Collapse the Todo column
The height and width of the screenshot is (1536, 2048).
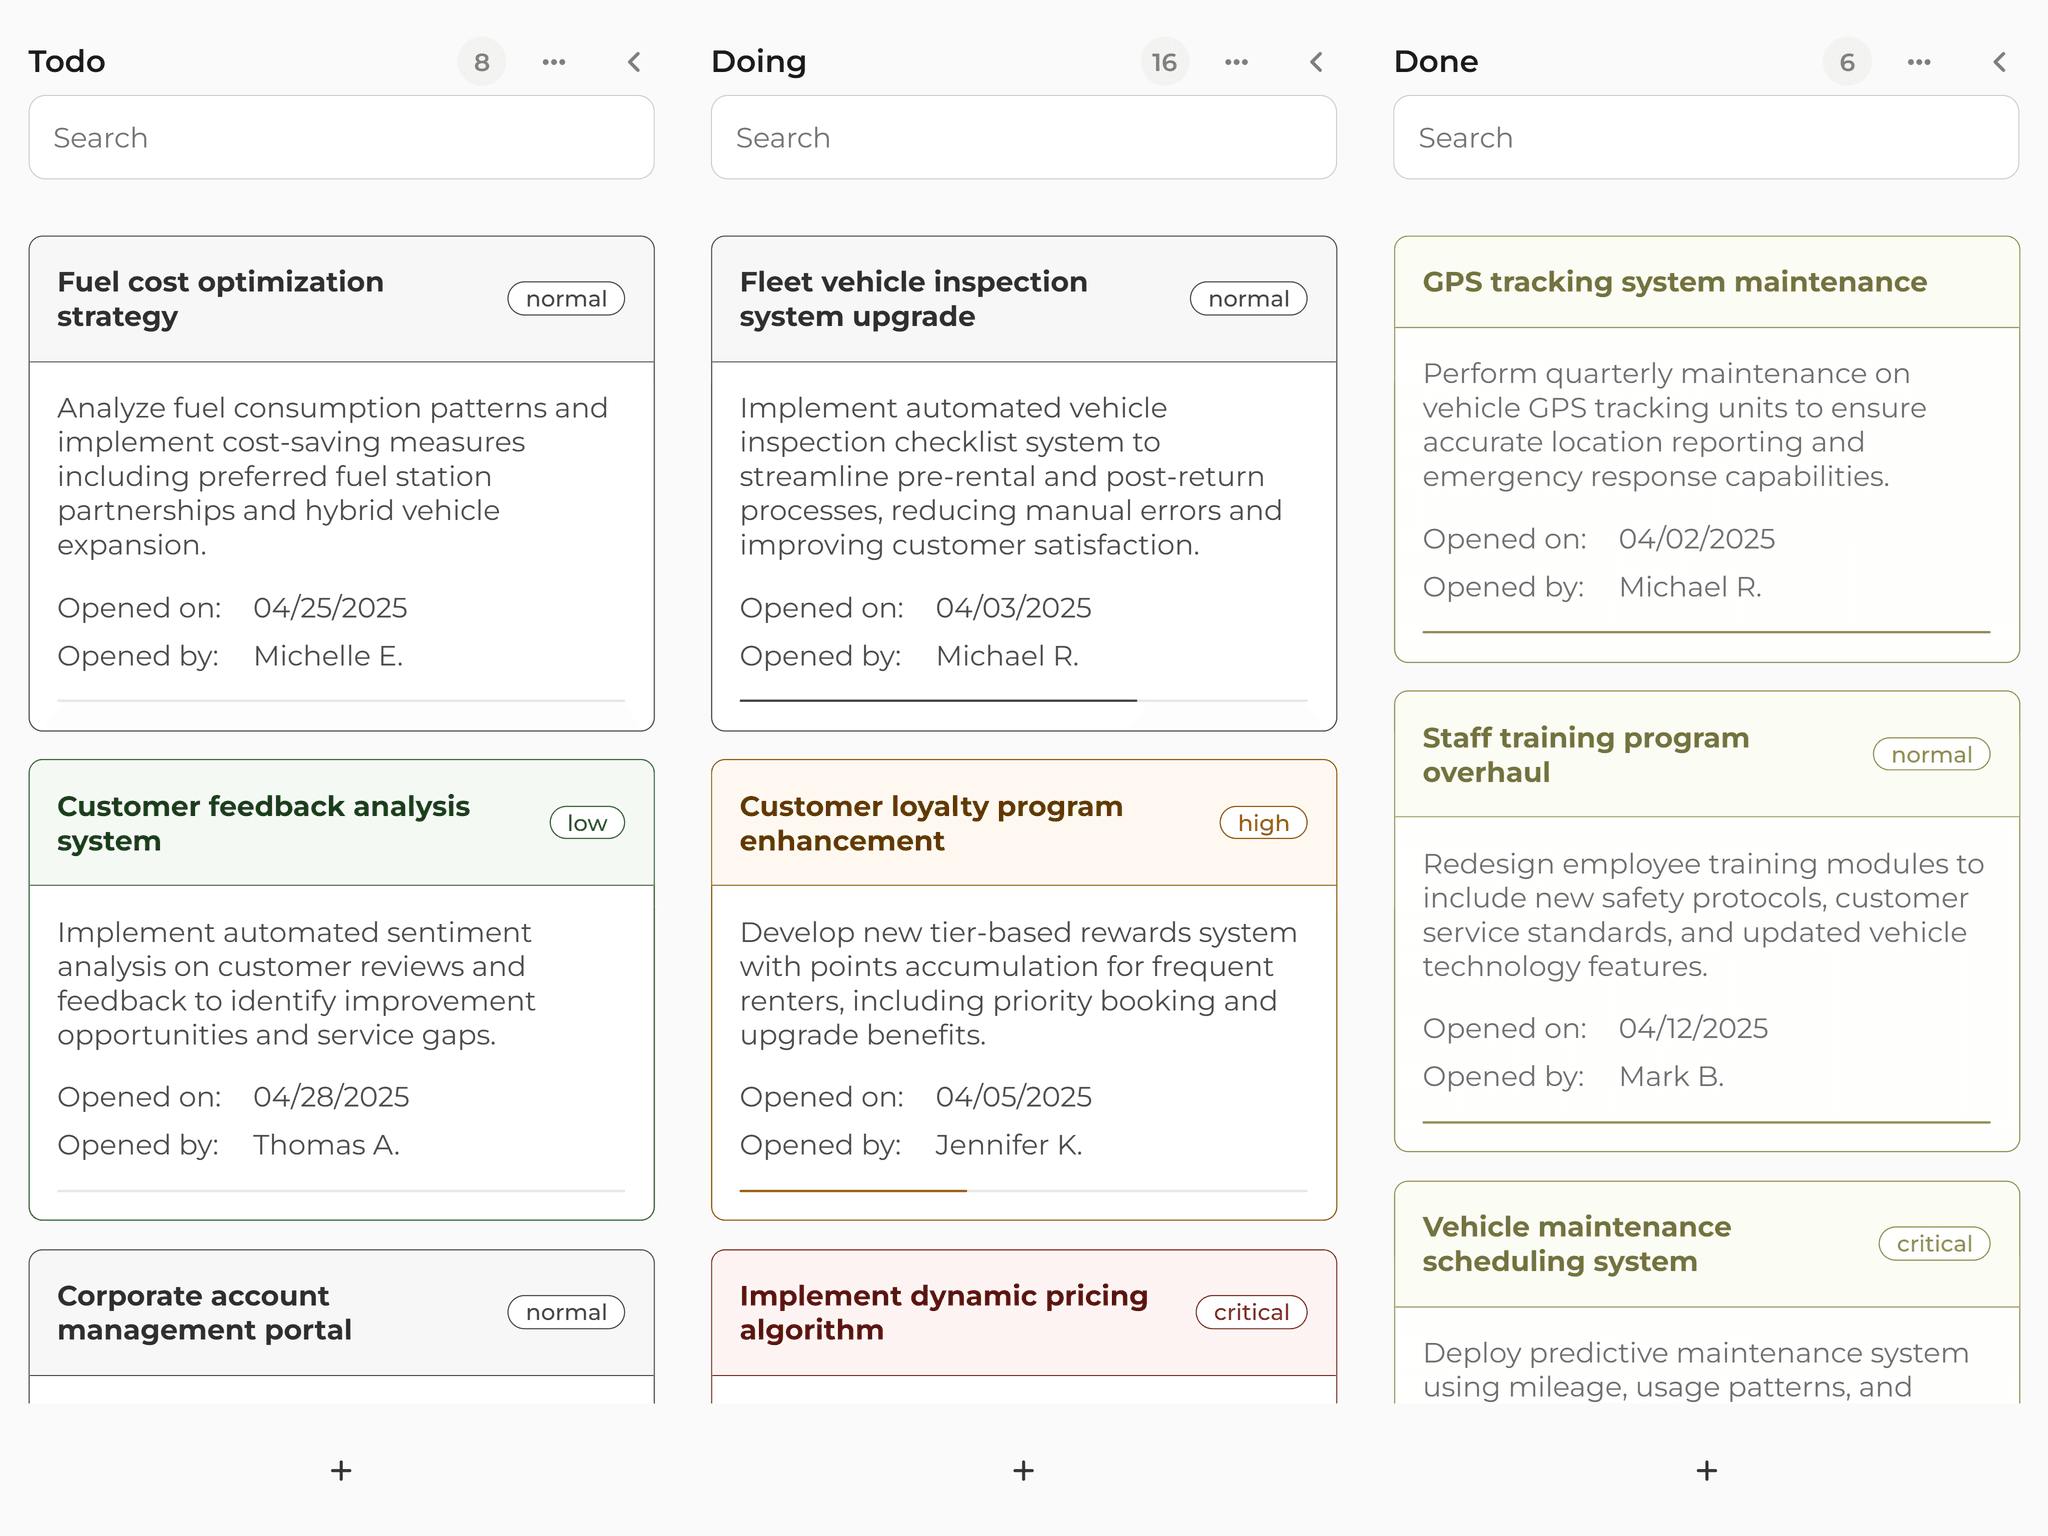[634, 61]
